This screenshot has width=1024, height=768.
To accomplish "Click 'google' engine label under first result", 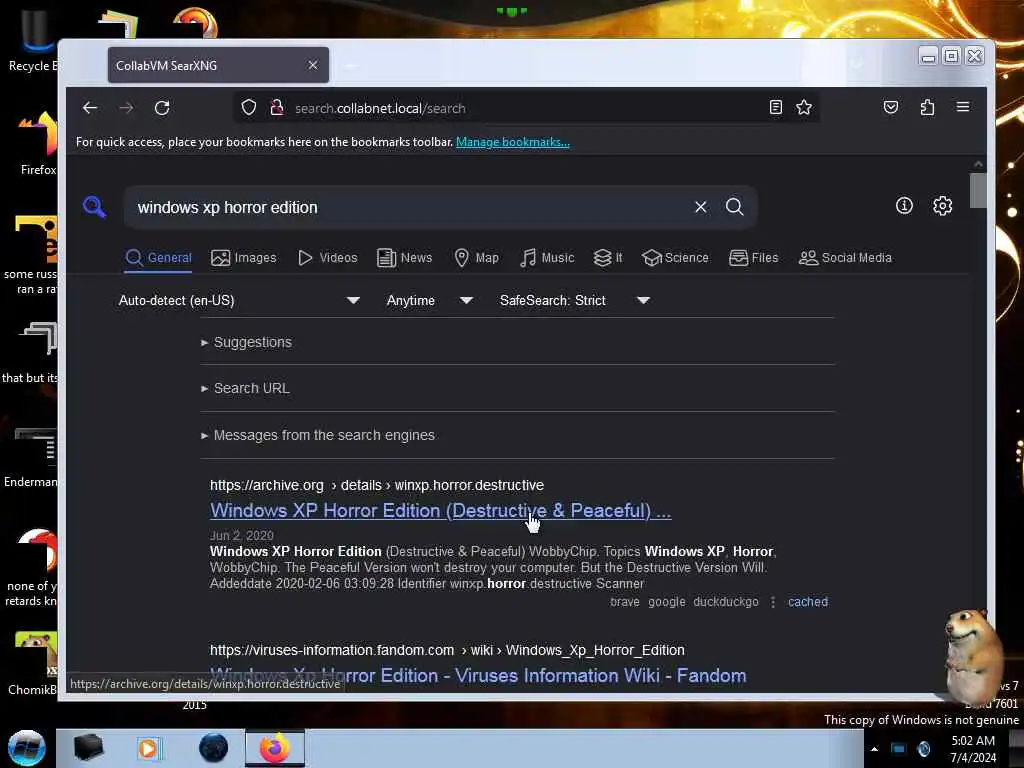I will coord(667,601).
